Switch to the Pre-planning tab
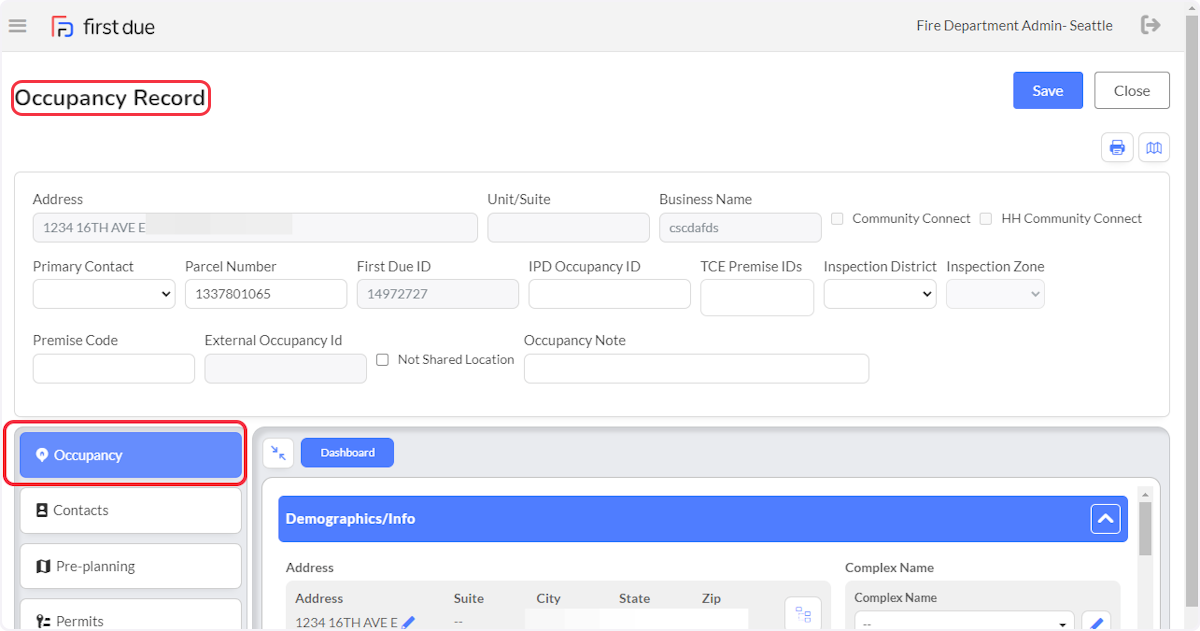Viewport: 1200px width, 631px height. point(131,566)
